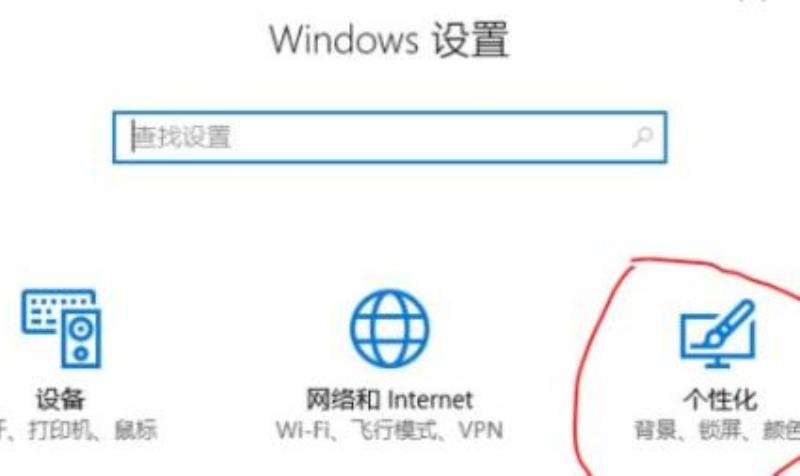Image resolution: width=800 pixels, height=476 pixels.
Task: Open the 设备 keyboard and speaker icon
Action: coord(61,328)
